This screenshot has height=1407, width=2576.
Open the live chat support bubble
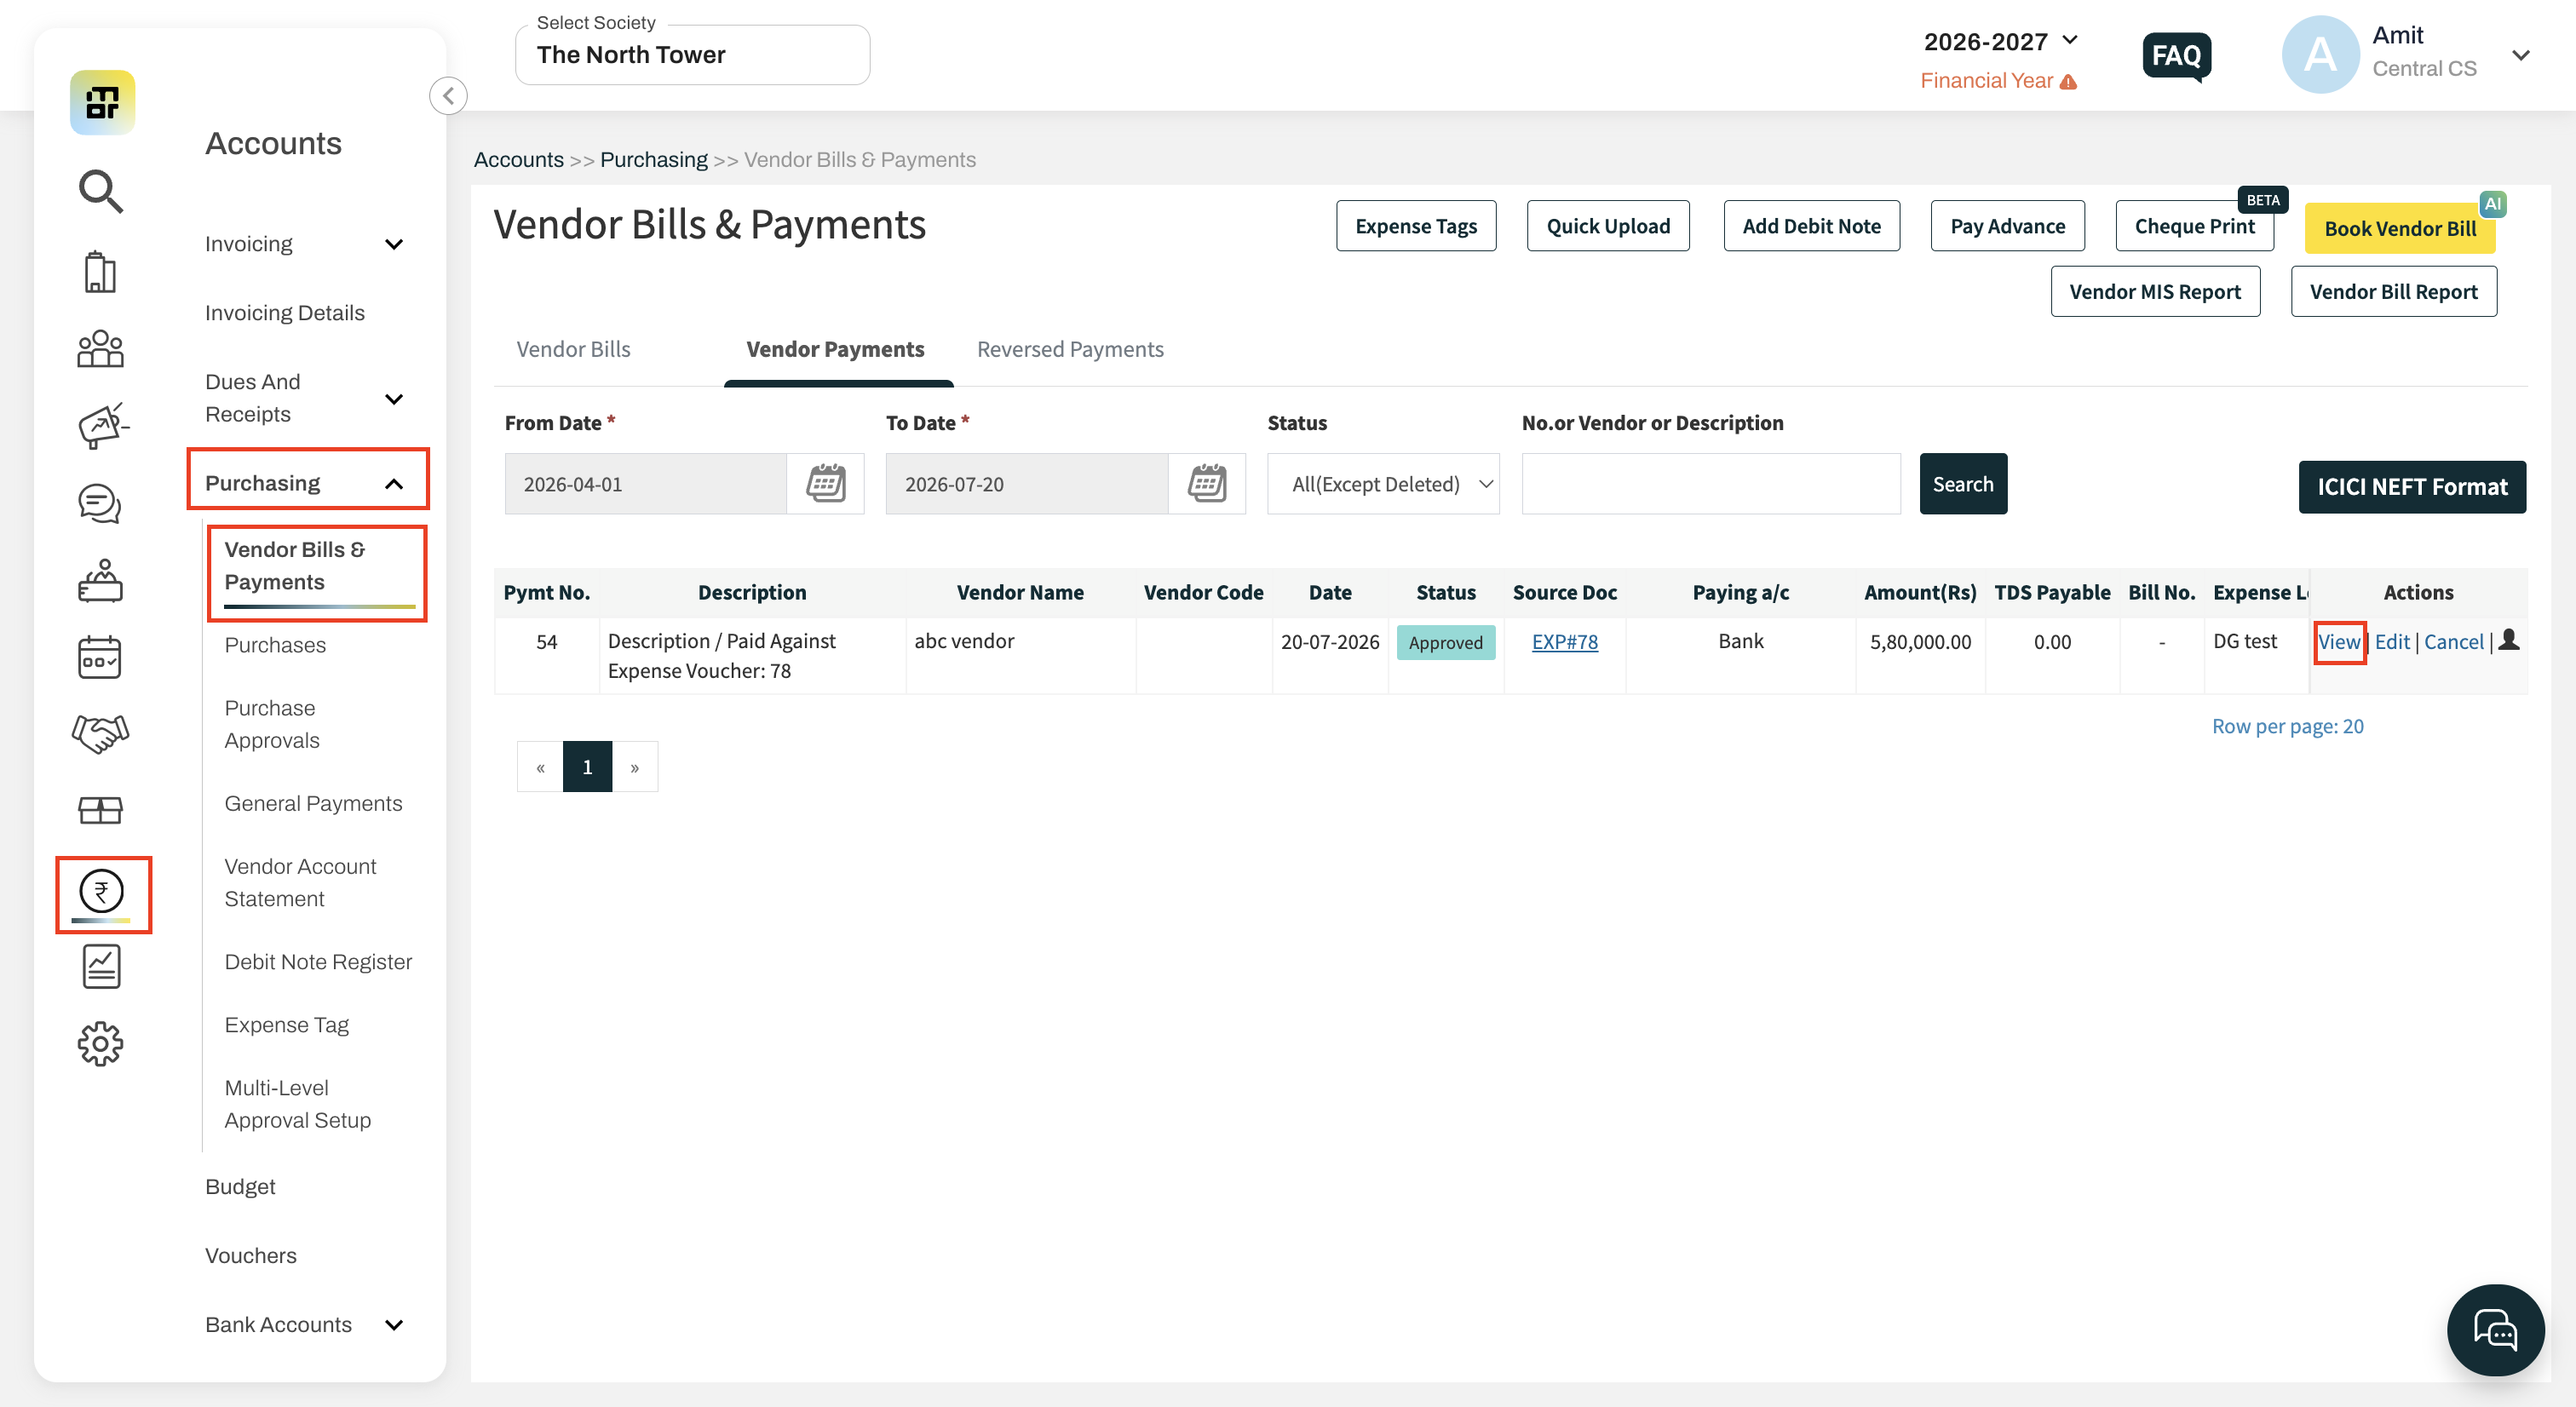pos(2495,1330)
